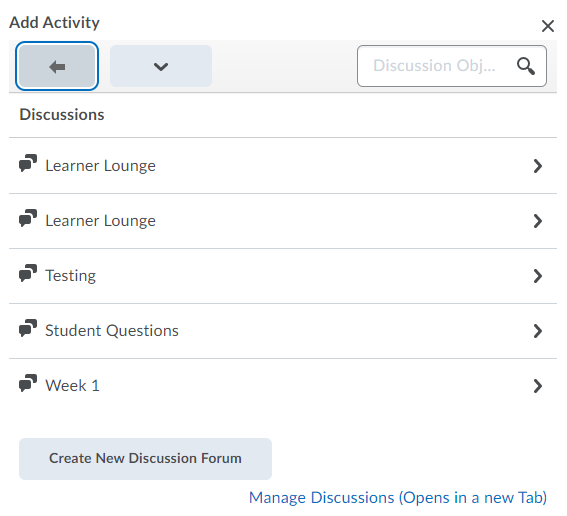567x516 pixels.
Task: Click the Student Questions discussion icon
Action: 28,328
